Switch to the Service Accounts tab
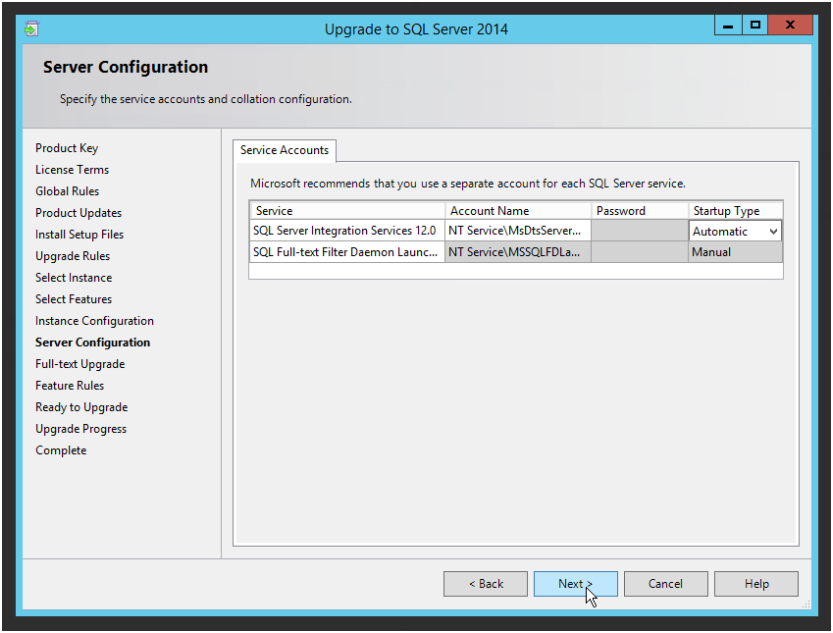This screenshot has width=833, height=633. pos(284,150)
